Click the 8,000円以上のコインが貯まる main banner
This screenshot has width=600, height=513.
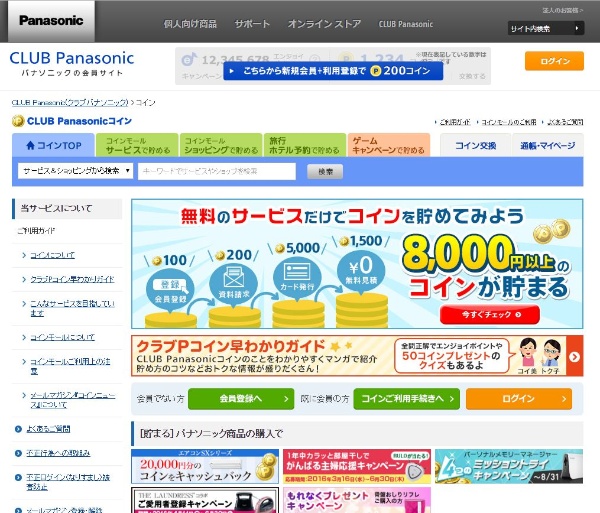pyautogui.click(x=357, y=264)
